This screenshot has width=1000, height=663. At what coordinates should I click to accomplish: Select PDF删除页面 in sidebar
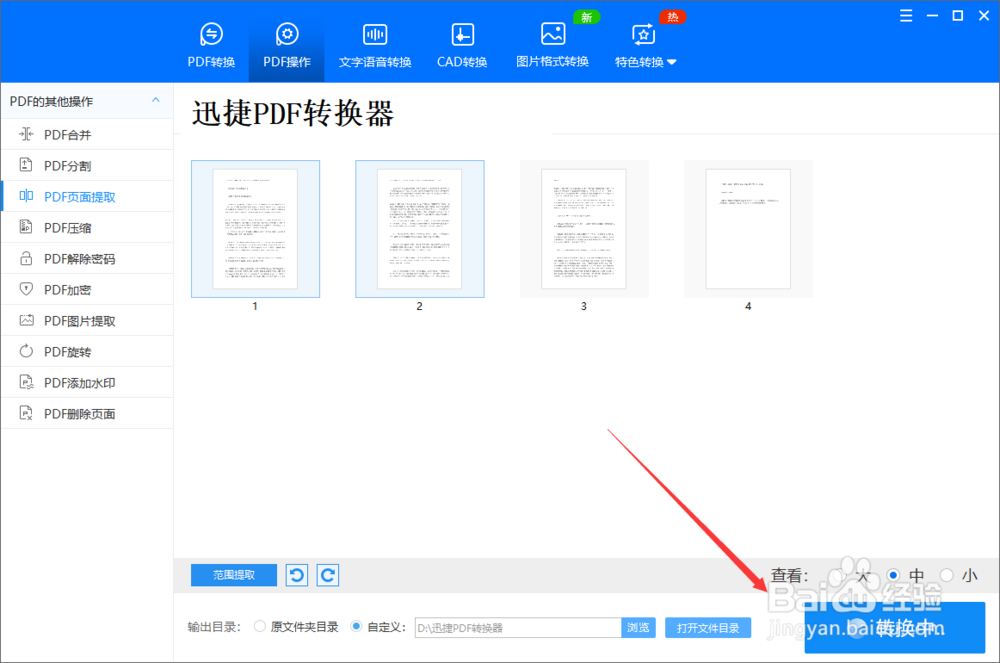pos(87,414)
